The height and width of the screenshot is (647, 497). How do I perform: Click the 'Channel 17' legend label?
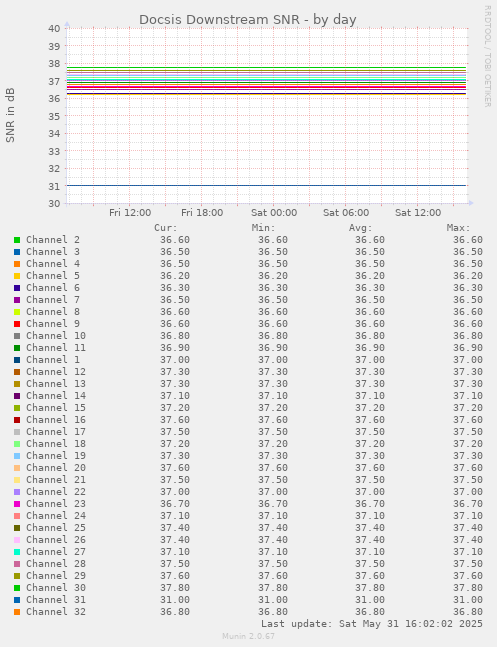coord(56,432)
